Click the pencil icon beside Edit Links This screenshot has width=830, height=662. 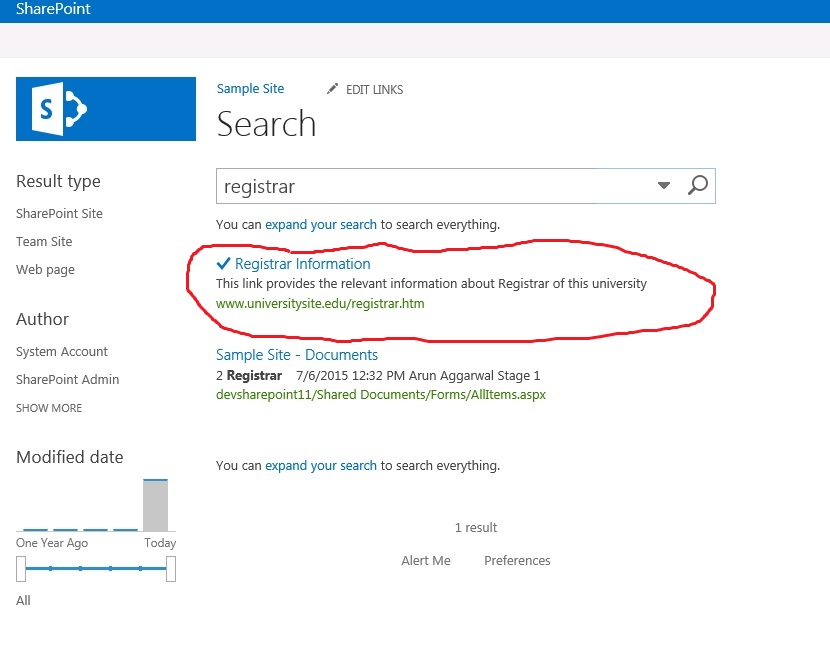coord(333,90)
